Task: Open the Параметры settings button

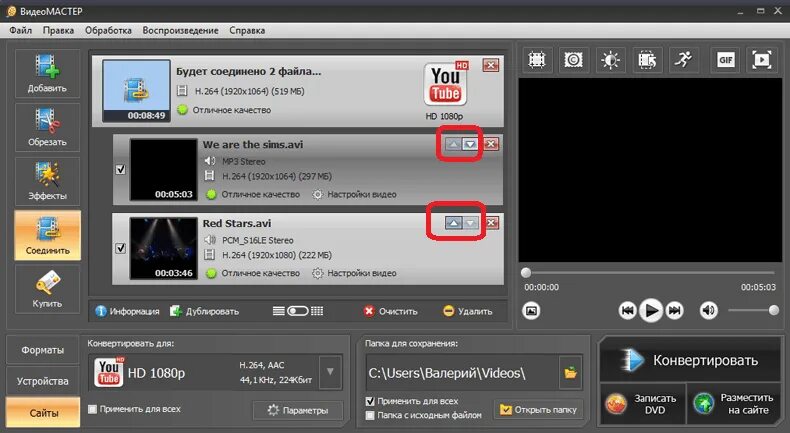Action: click(x=298, y=410)
